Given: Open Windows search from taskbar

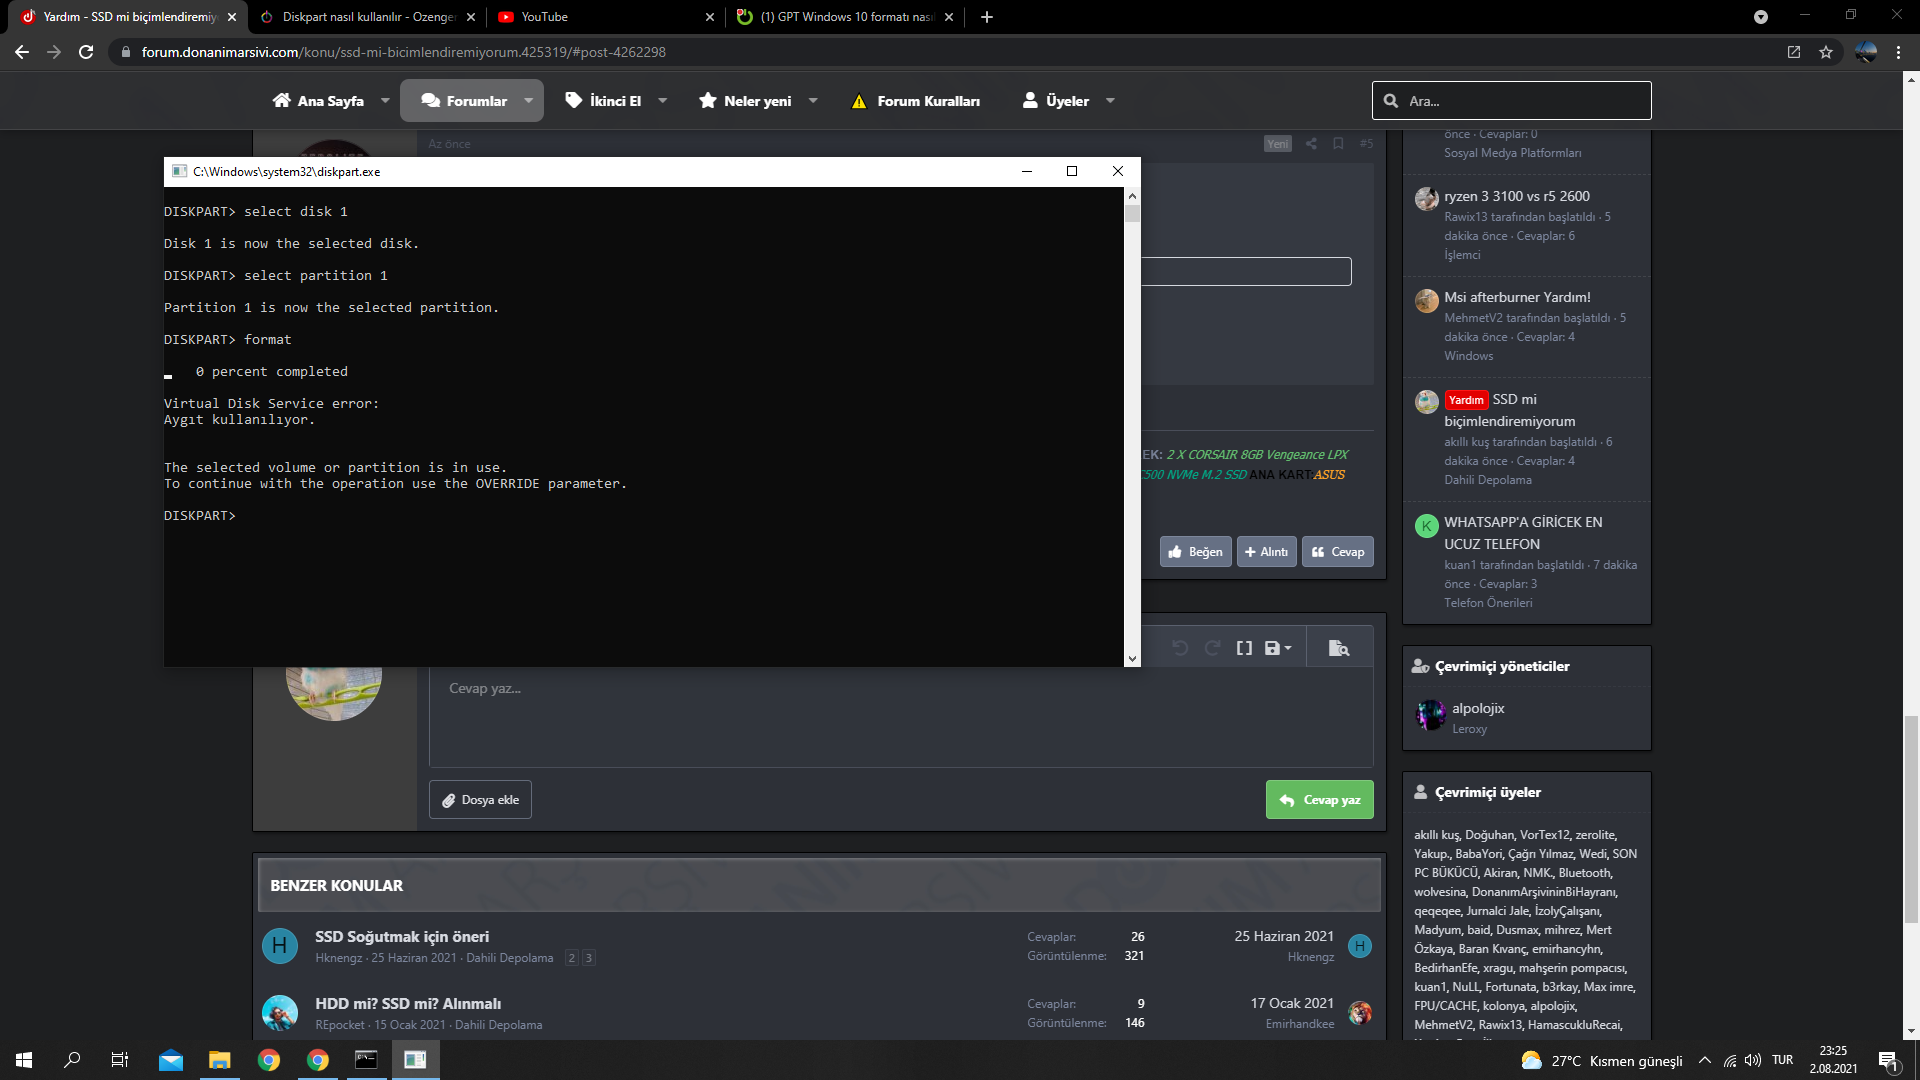Looking at the screenshot, I should (x=72, y=1060).
